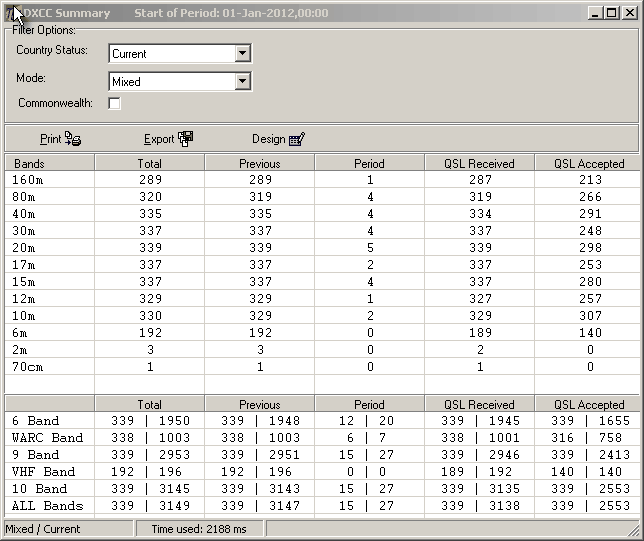Click the window resize grip corner
The height and width of the screenshot is (541, 644).
pyautogui.click(x=633, y=530)
